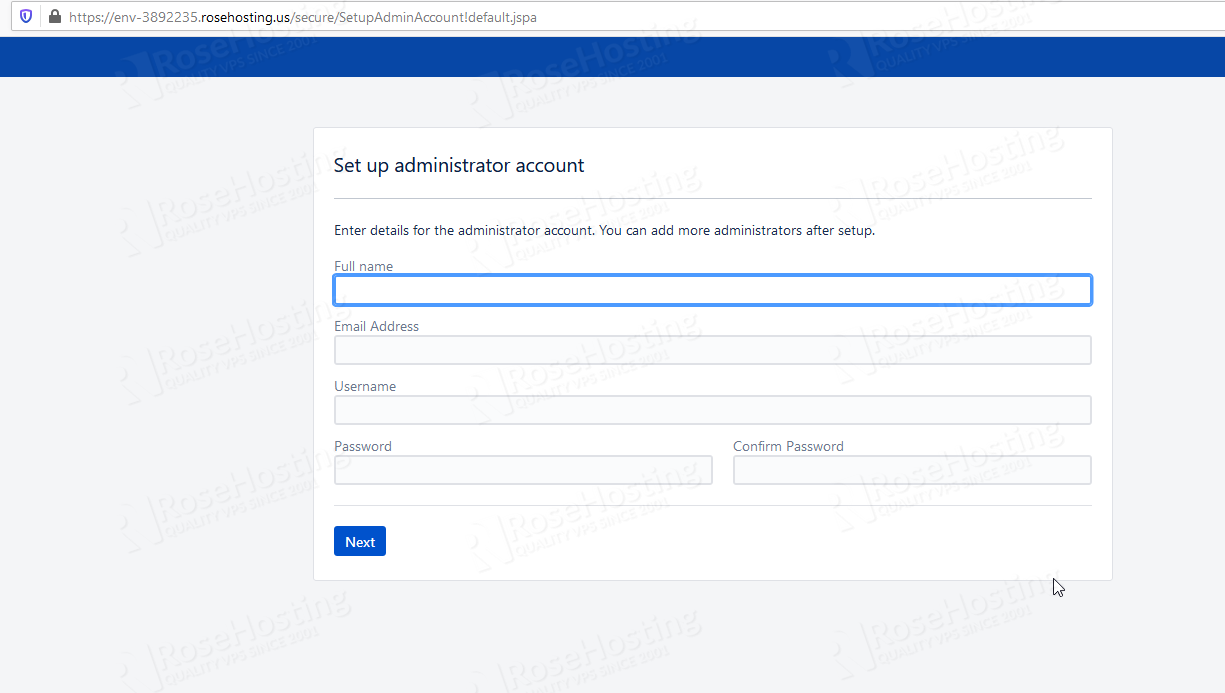Focus the Full name input field

tap(712, 290)
